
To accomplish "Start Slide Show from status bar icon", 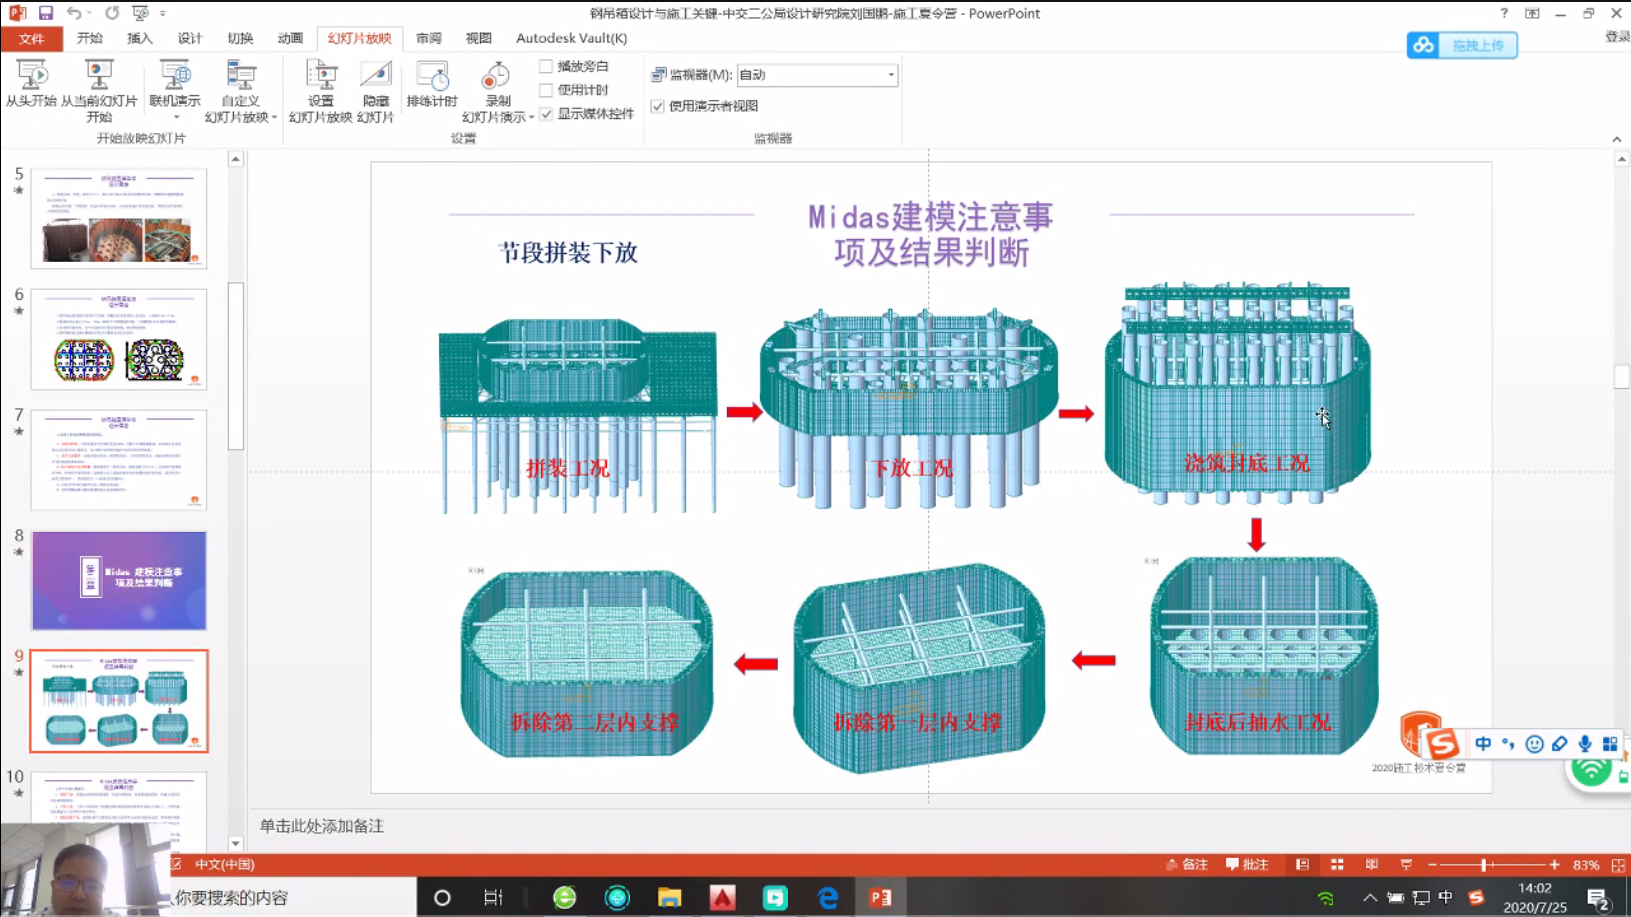I will click(x=1406, y=865).
